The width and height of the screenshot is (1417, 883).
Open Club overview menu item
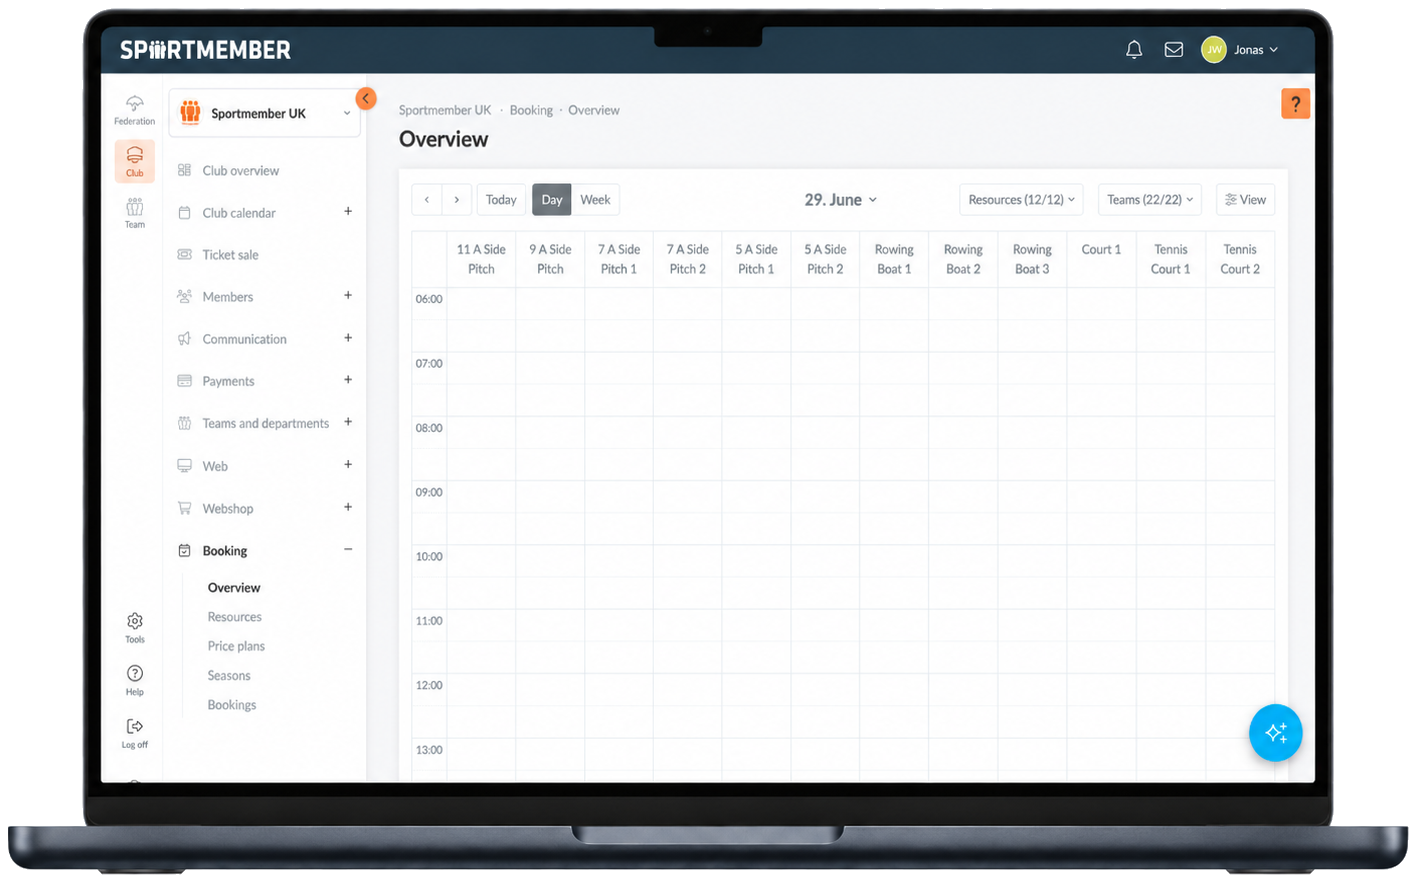(x=241, y=170)
